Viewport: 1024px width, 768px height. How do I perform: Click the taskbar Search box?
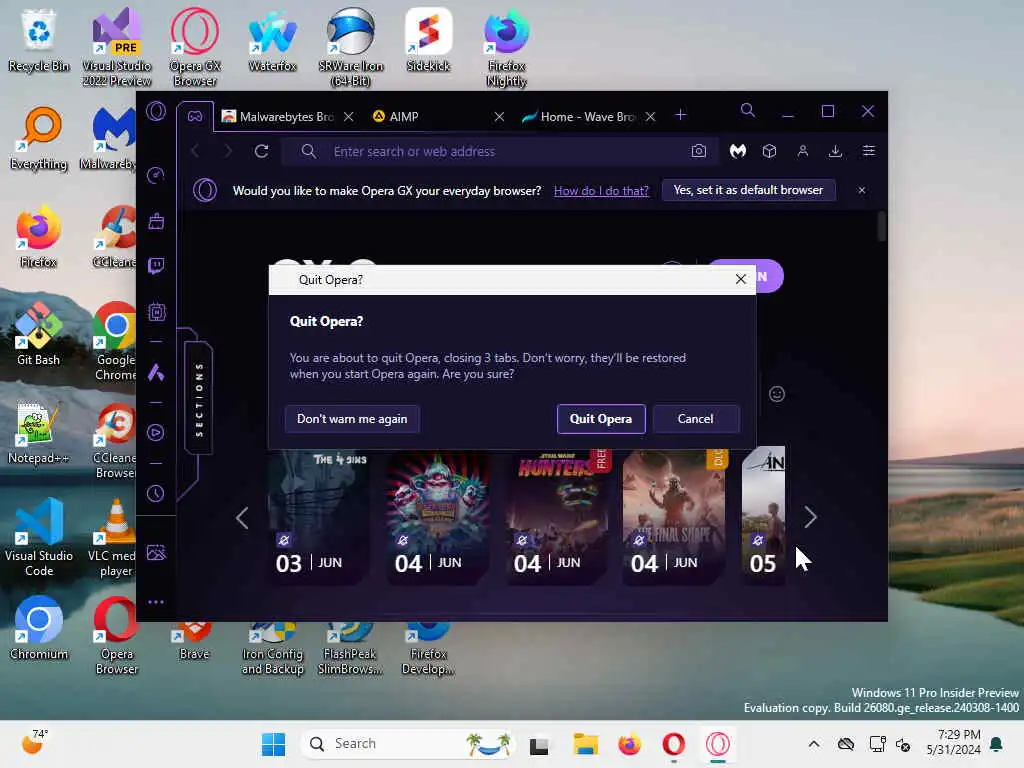408,744
